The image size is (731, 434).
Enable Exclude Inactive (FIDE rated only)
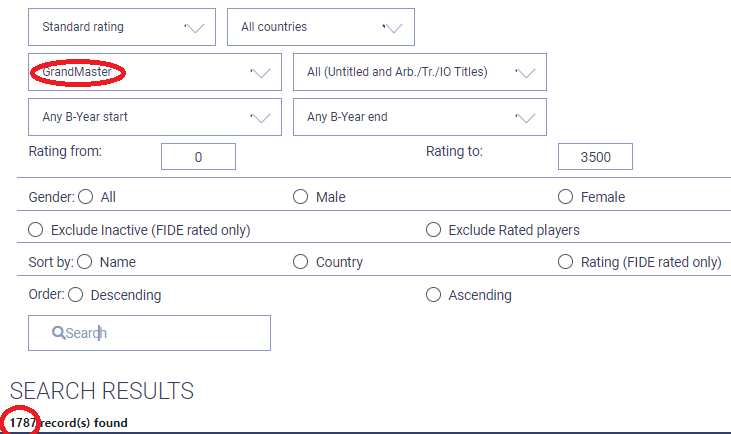pyautogui.click(x=36, y=230)
